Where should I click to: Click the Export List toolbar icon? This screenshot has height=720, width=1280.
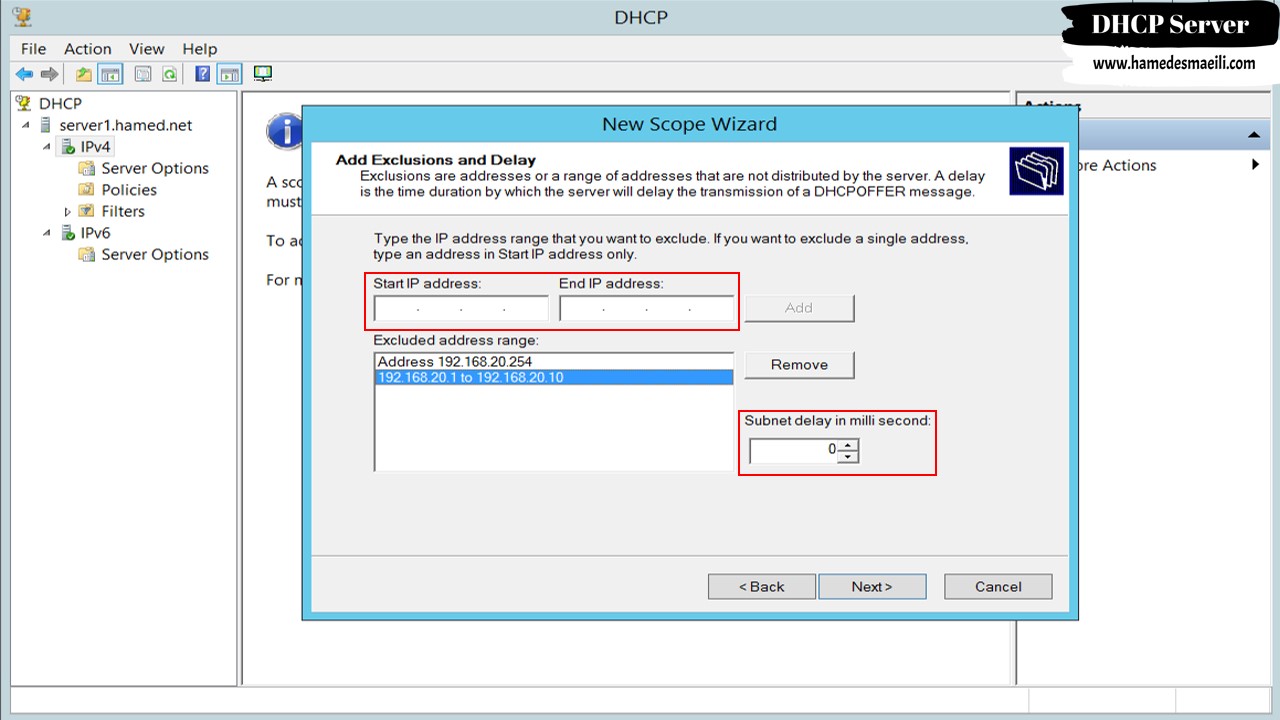point(143,74)
